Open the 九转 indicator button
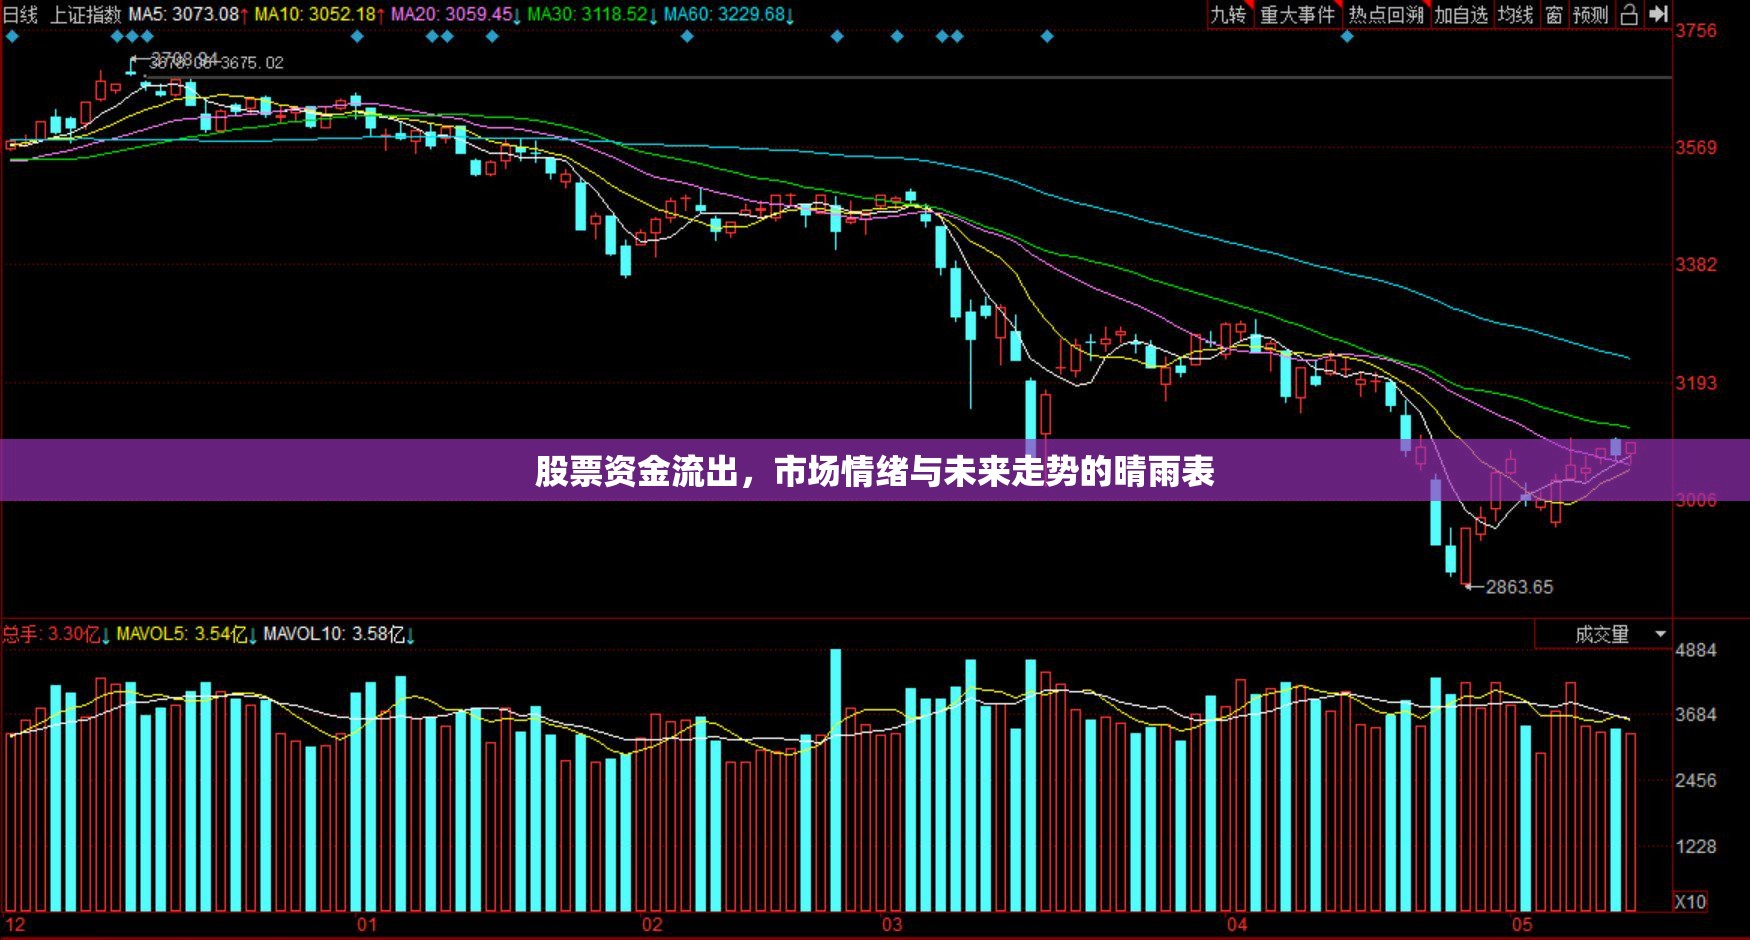Screen dimensions: 1750x940 pos(1228,15)
